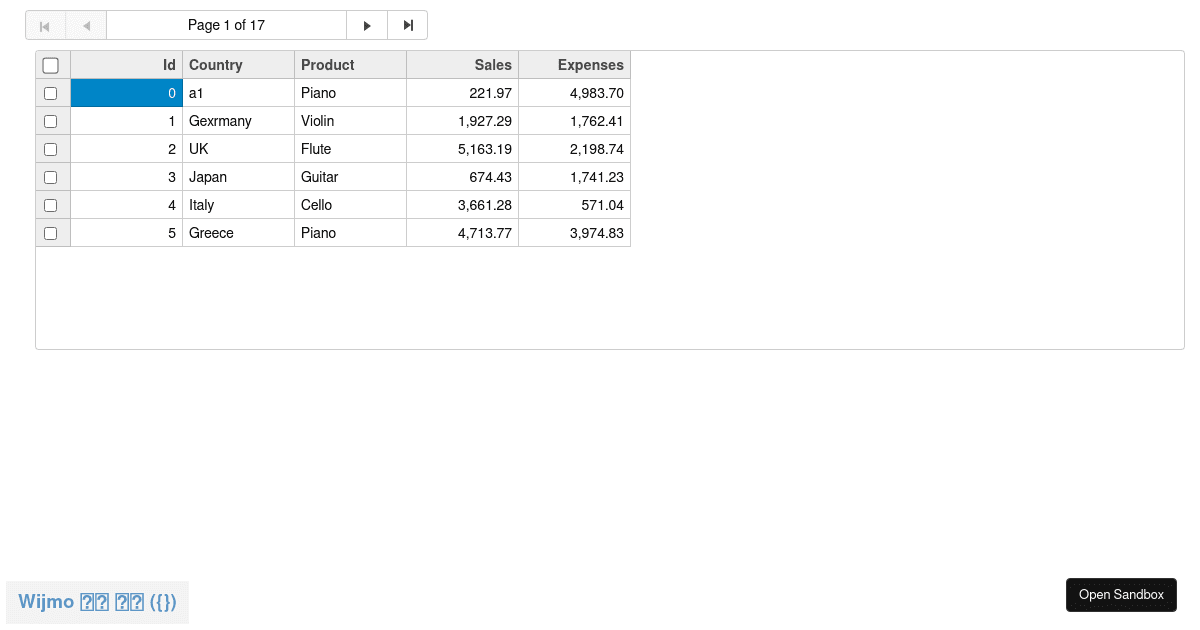
Task: Jump to the last page
Action: point(407,25)
